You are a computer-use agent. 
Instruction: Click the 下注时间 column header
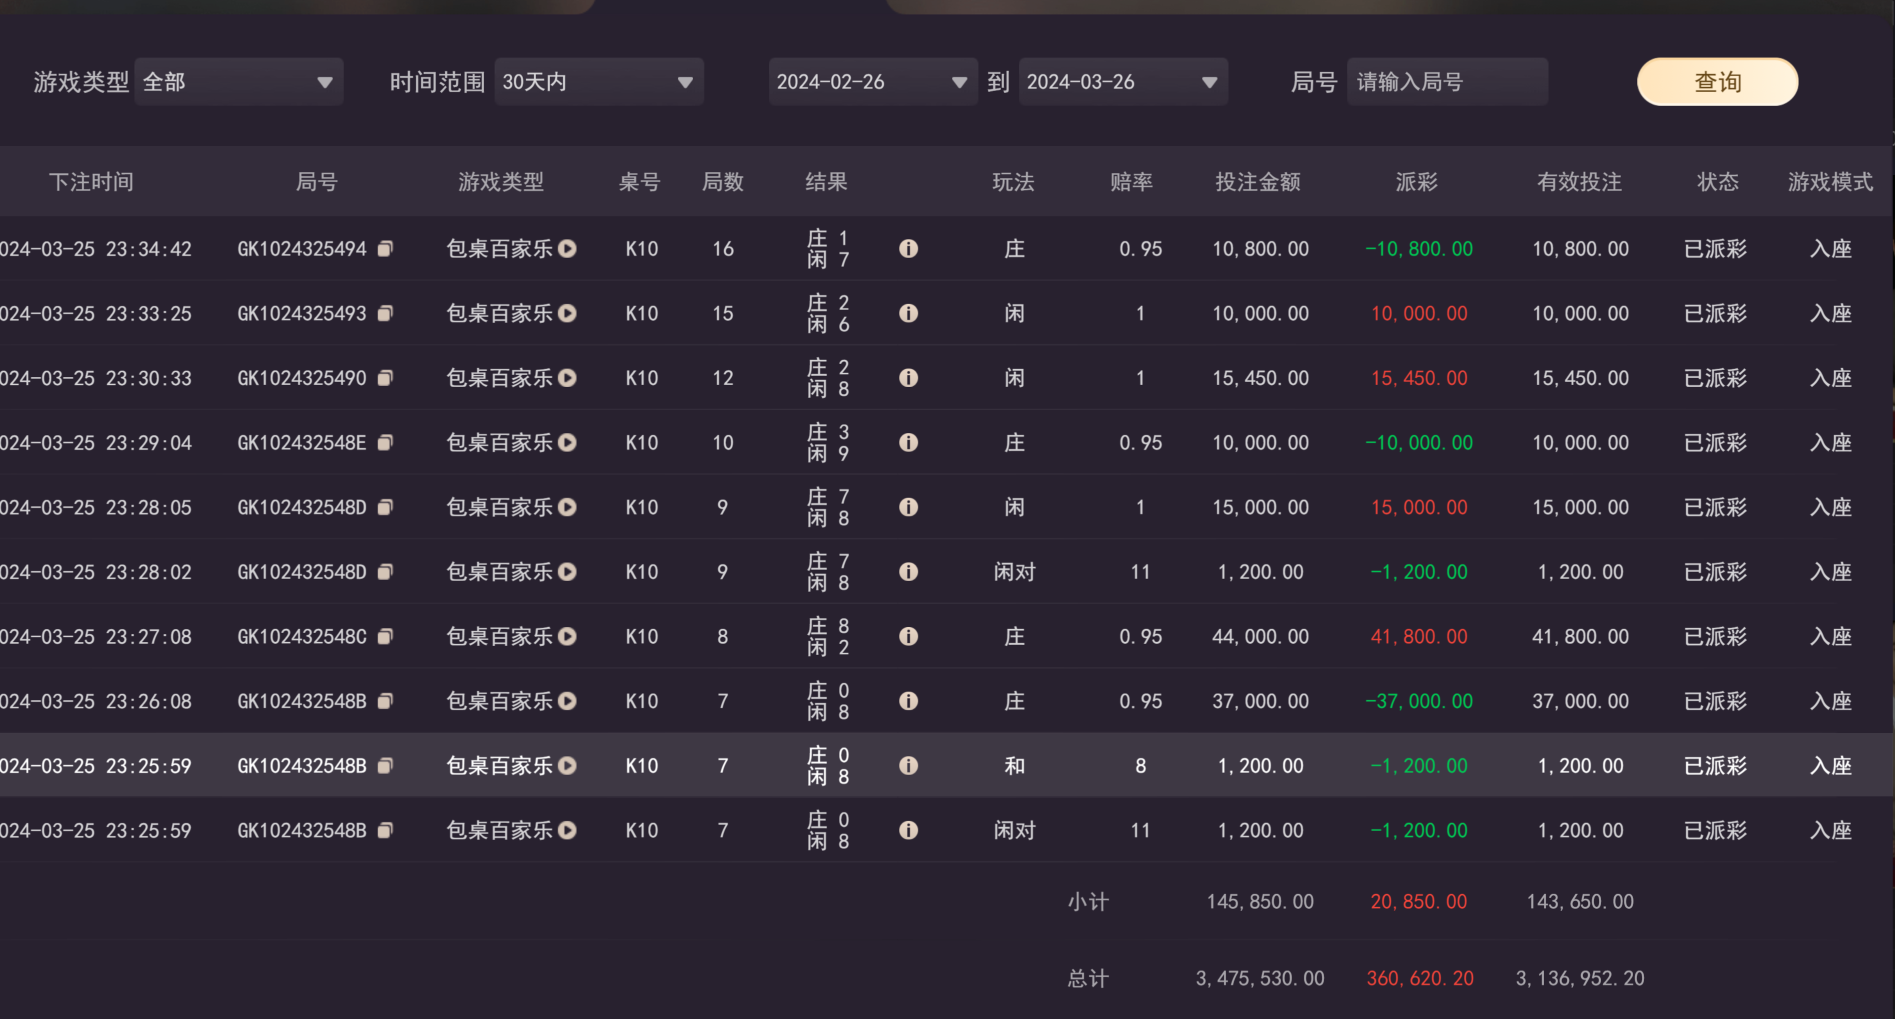[x=91, y=182]
